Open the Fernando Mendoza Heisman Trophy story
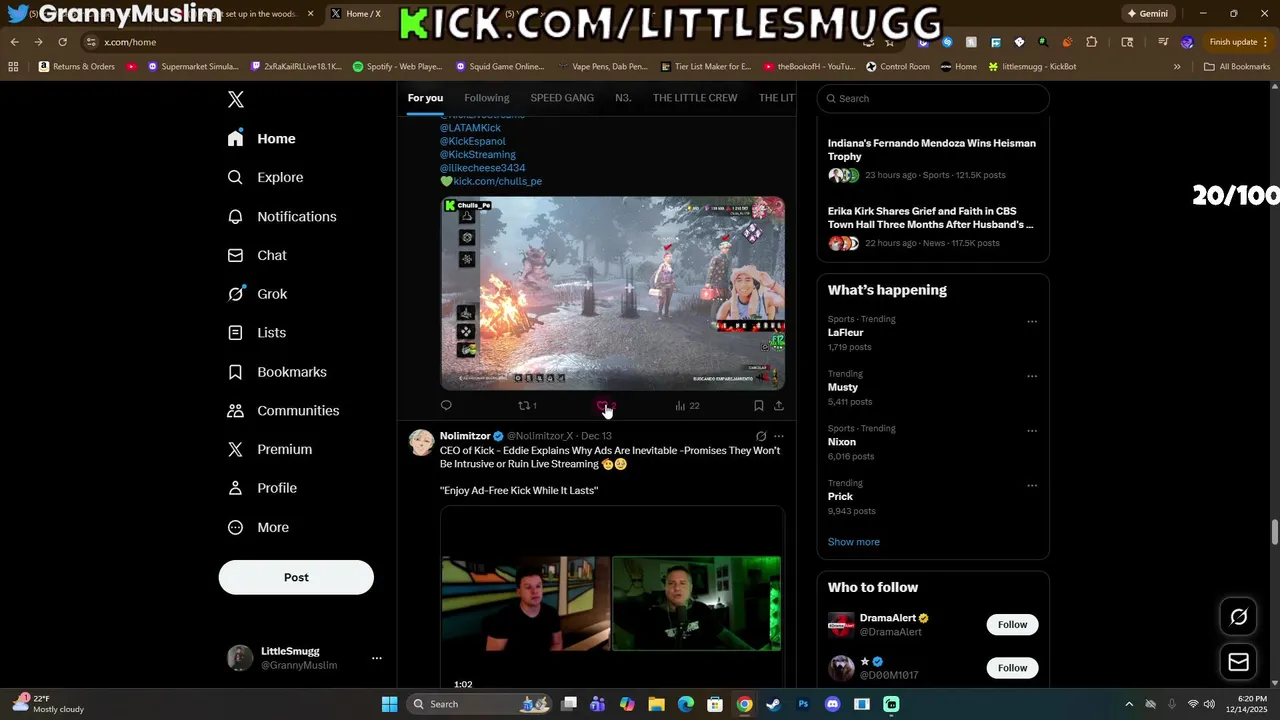Image resolution: width=1280 pixels, height=720 pixels. click(x=932, y=150)
